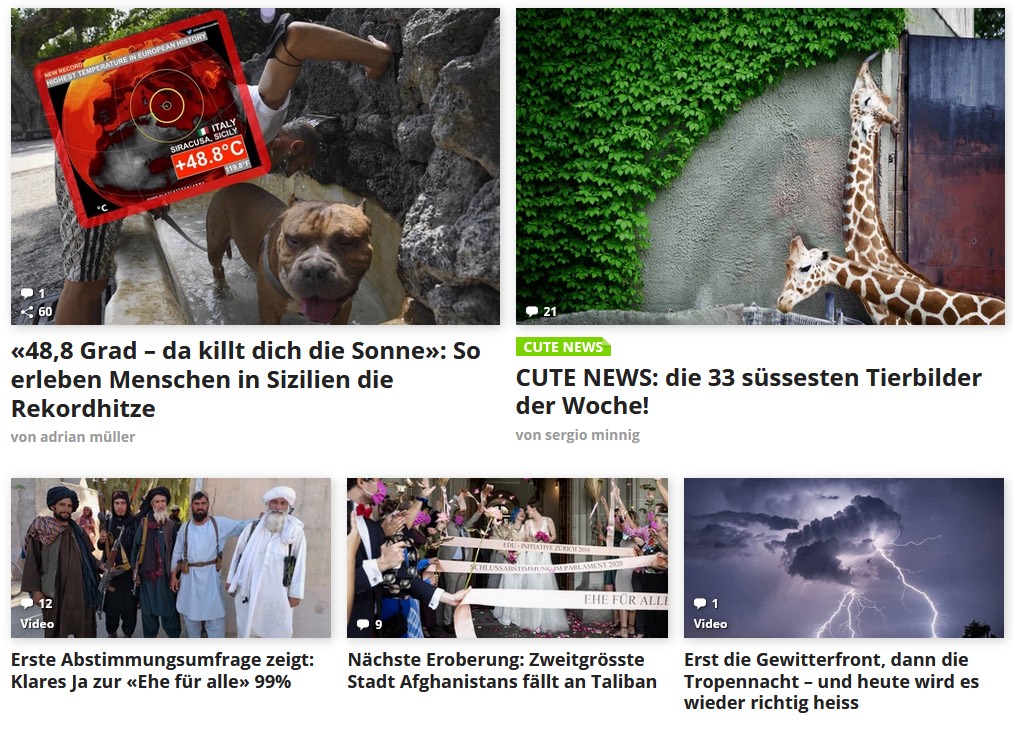Screen dimensions: 1013x731
Task: Open the dog at fountain thumbnail
Action: [255, 166]
